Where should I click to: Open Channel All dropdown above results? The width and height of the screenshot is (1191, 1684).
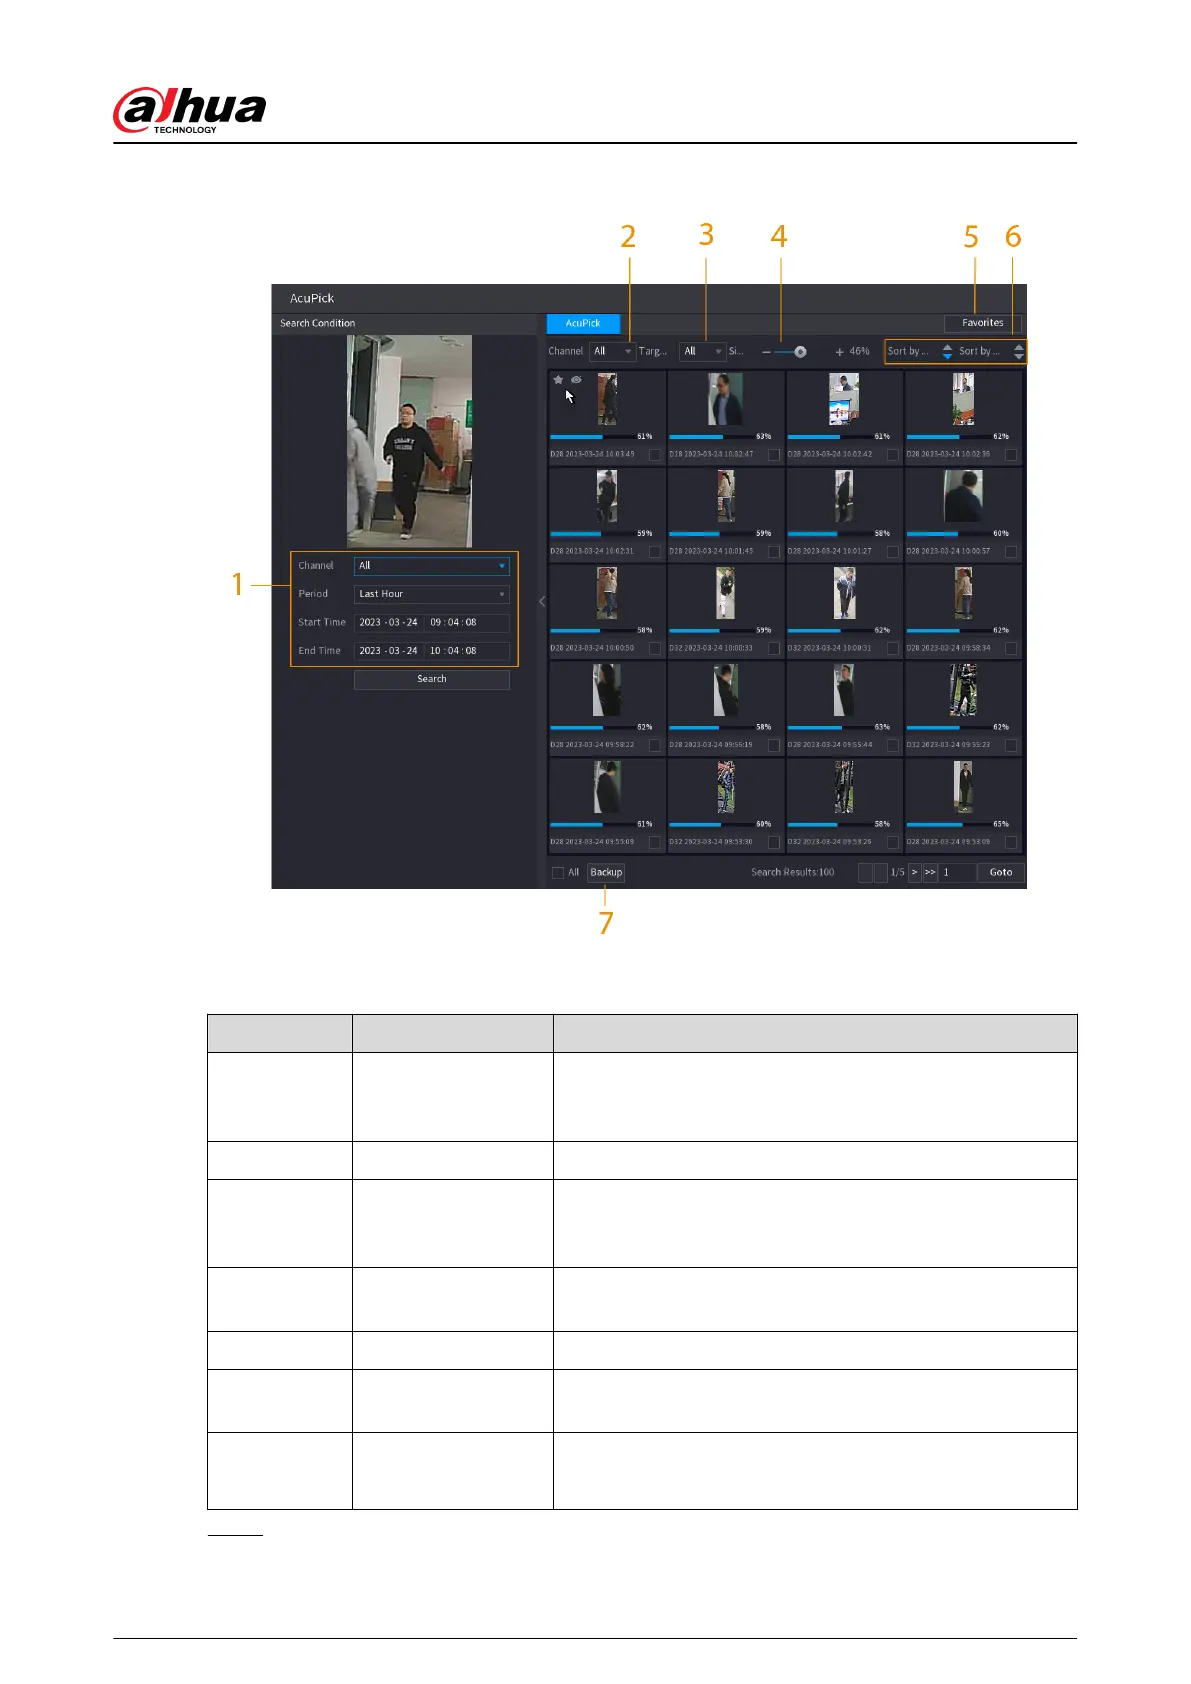[612, 352]
